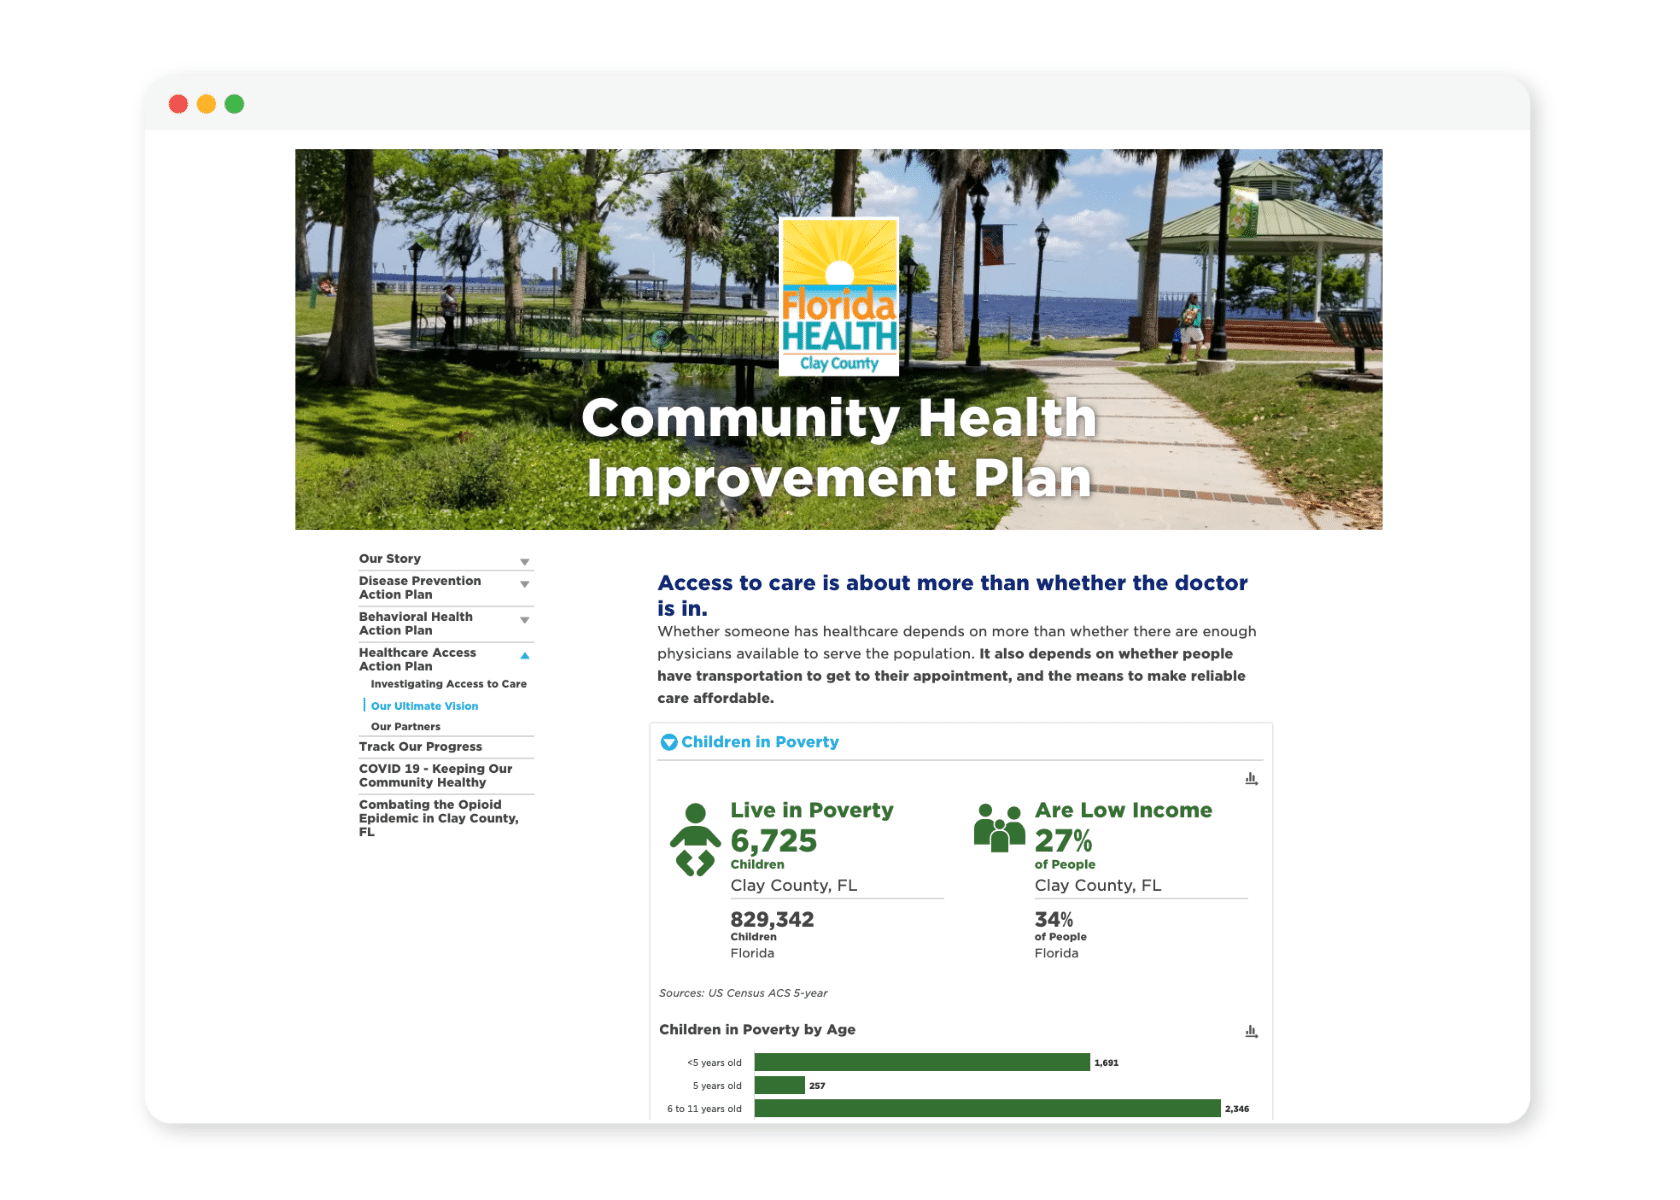
Task: Click the 6 to 11 years old bar
Action: 988,1108
